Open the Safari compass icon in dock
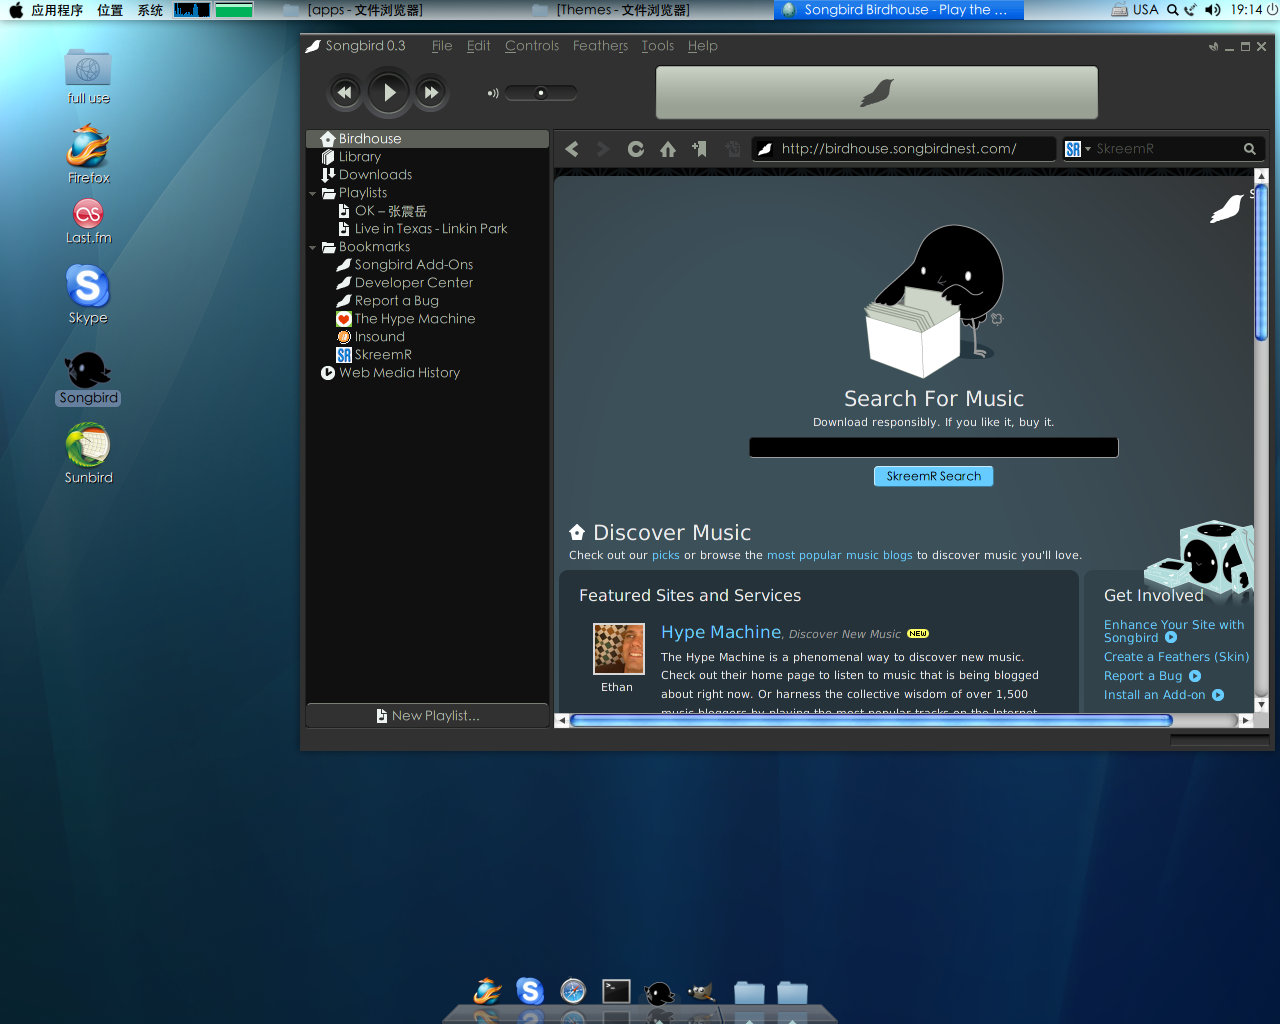Screen dimensions: 1280x1024 tap(573, 991)
